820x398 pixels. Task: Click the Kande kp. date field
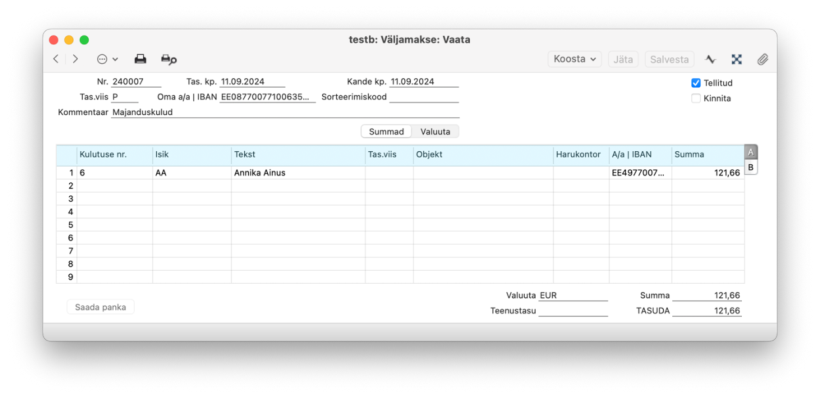[x=424, y=82]
